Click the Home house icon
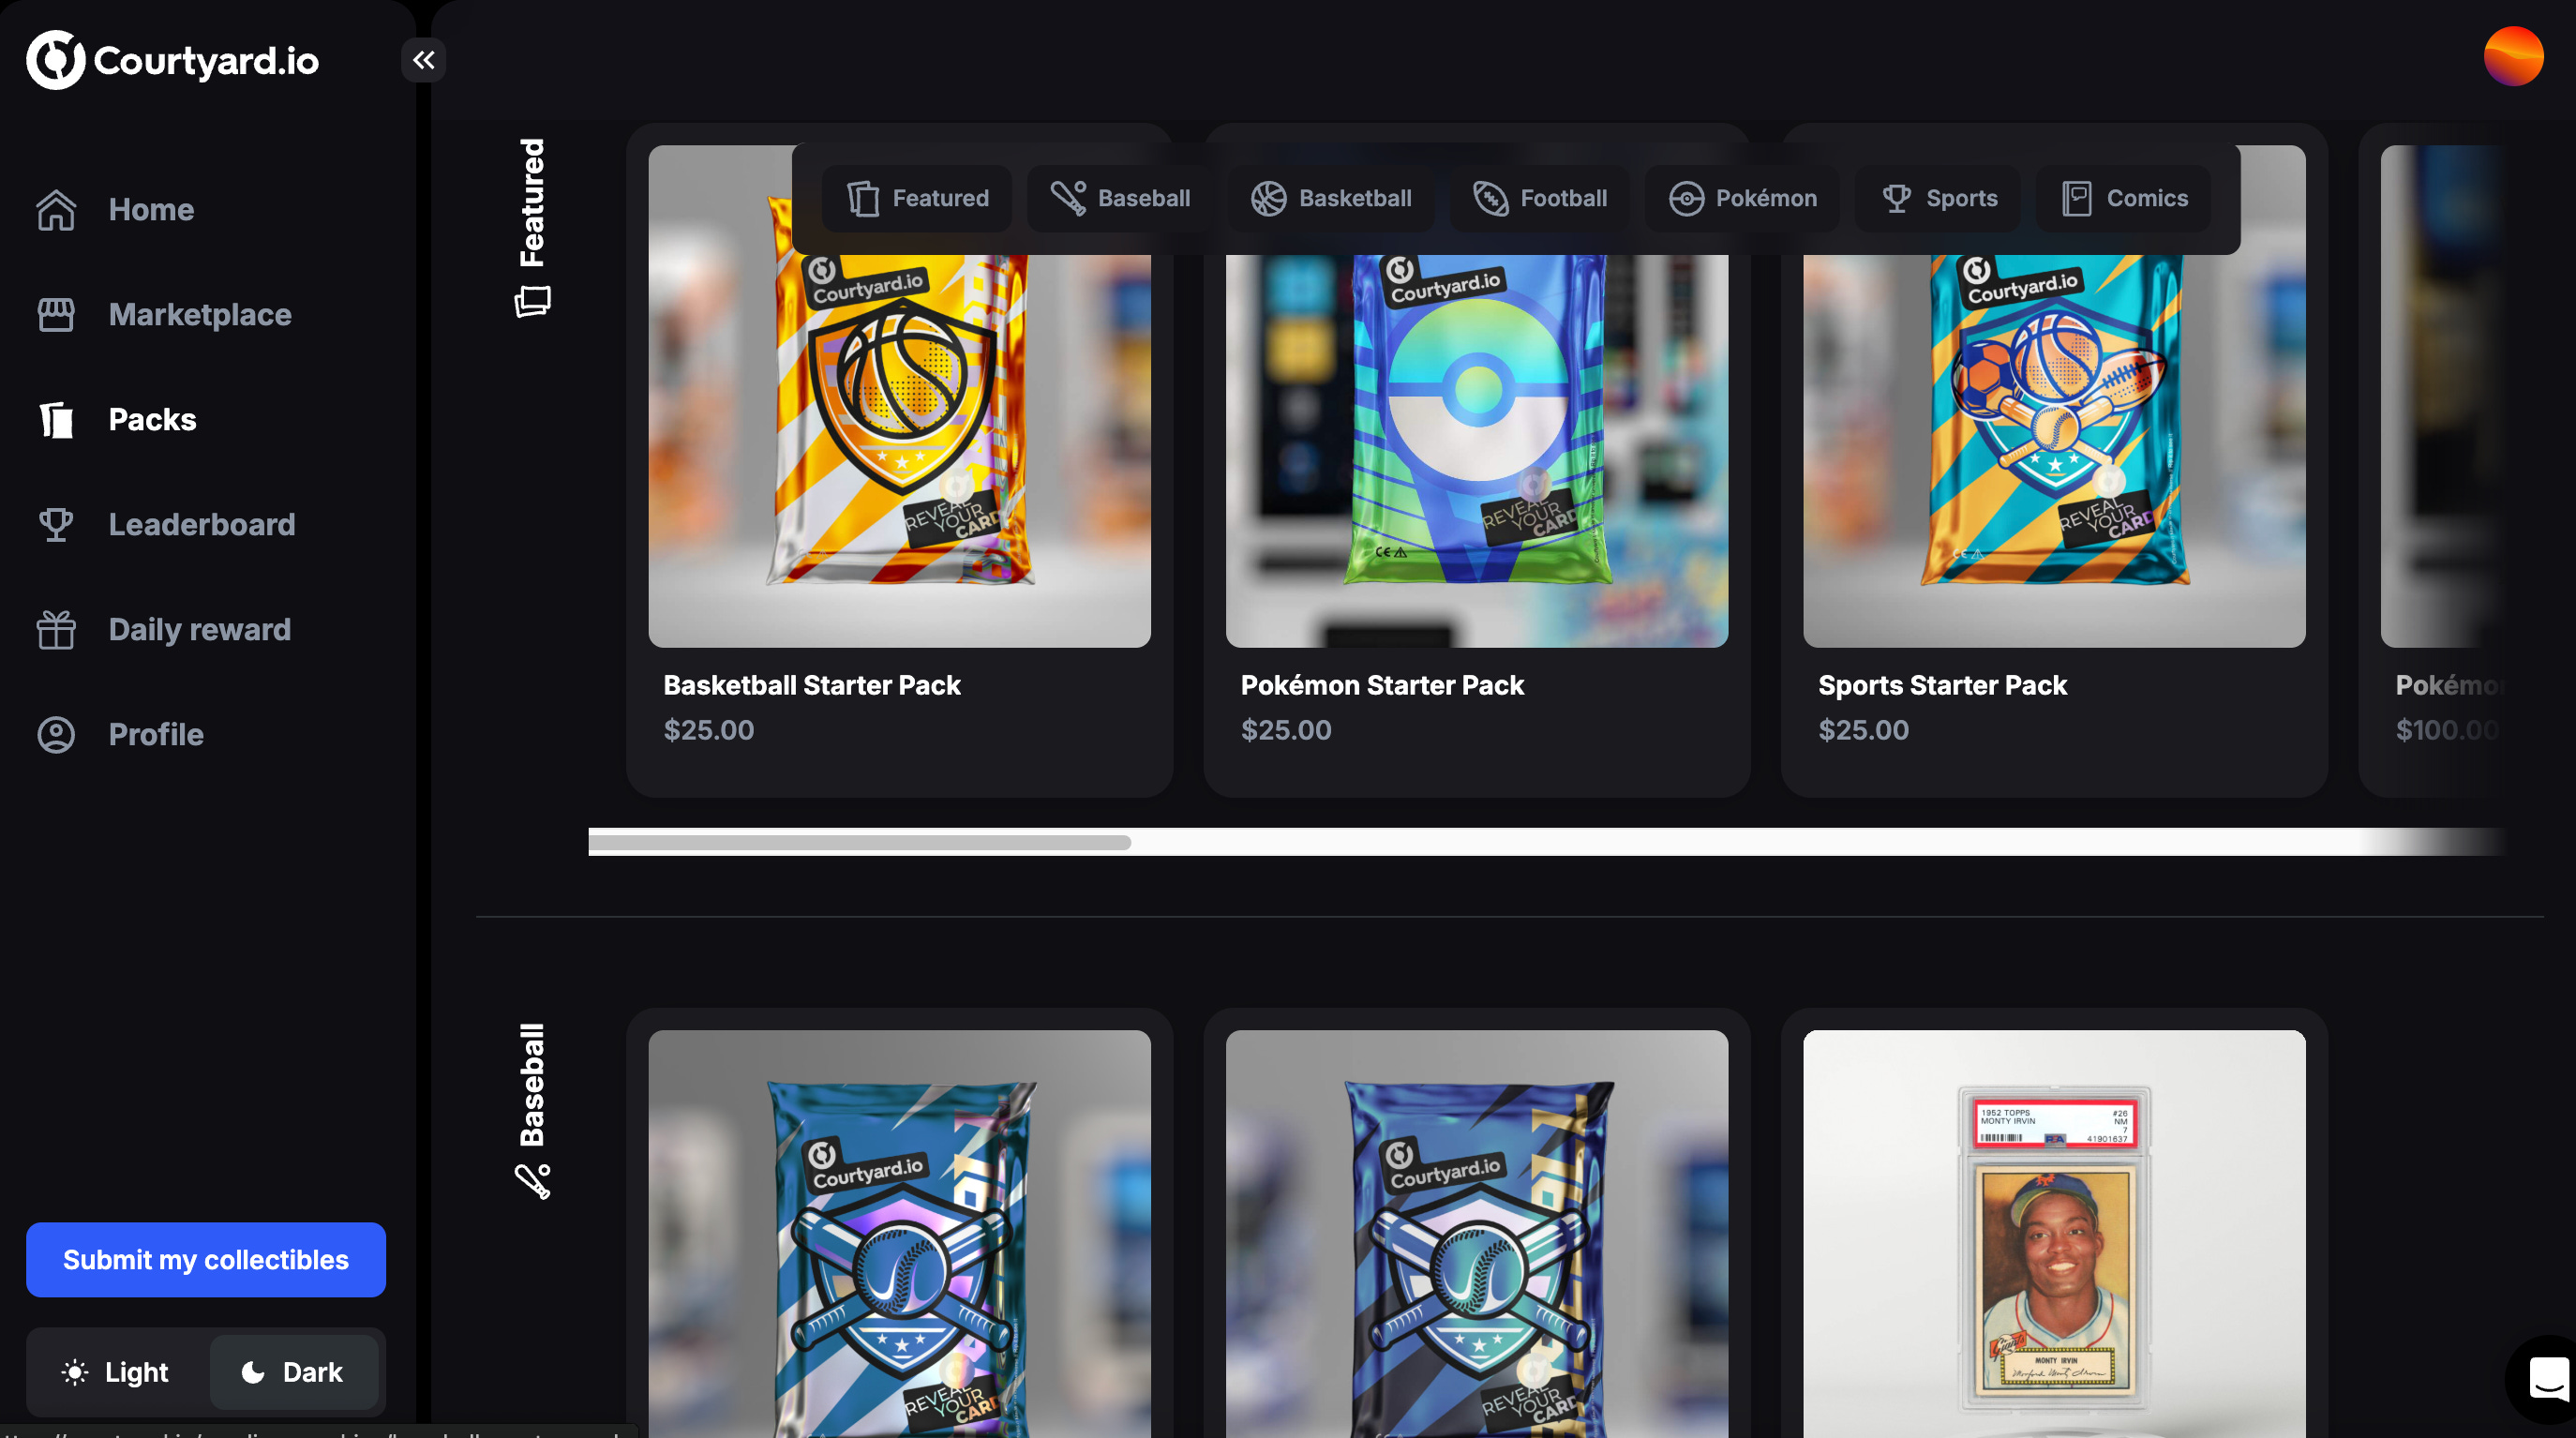 [56, 210]
